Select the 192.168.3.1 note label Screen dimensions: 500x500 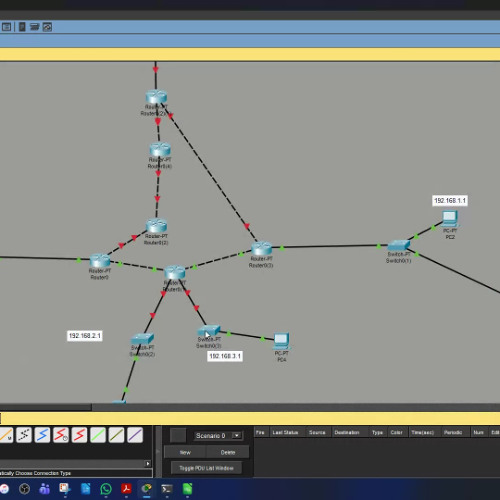coord(225,356)
